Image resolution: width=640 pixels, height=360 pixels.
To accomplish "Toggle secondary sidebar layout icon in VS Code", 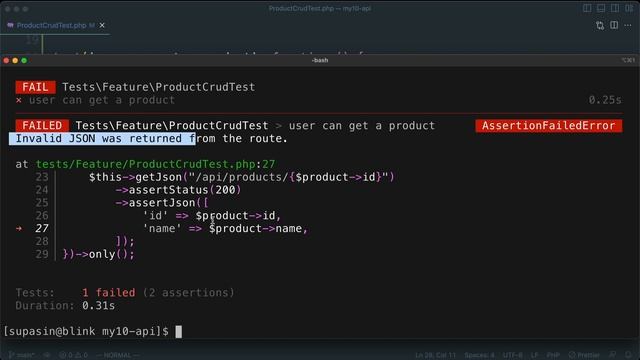I will (x=615, y=8).
